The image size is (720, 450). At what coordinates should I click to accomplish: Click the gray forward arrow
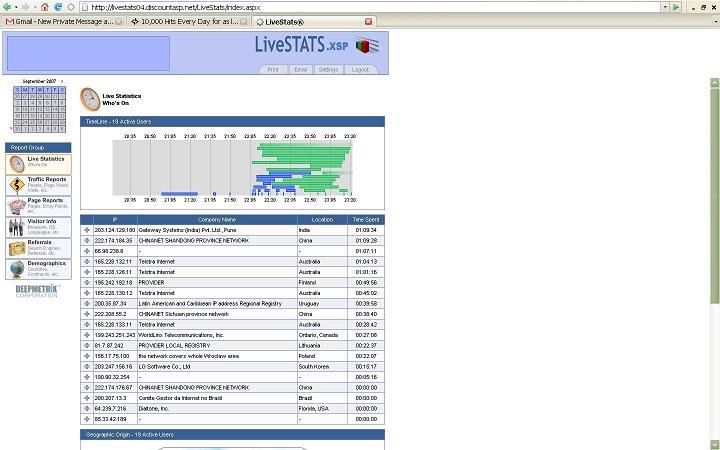pos(26,7)
